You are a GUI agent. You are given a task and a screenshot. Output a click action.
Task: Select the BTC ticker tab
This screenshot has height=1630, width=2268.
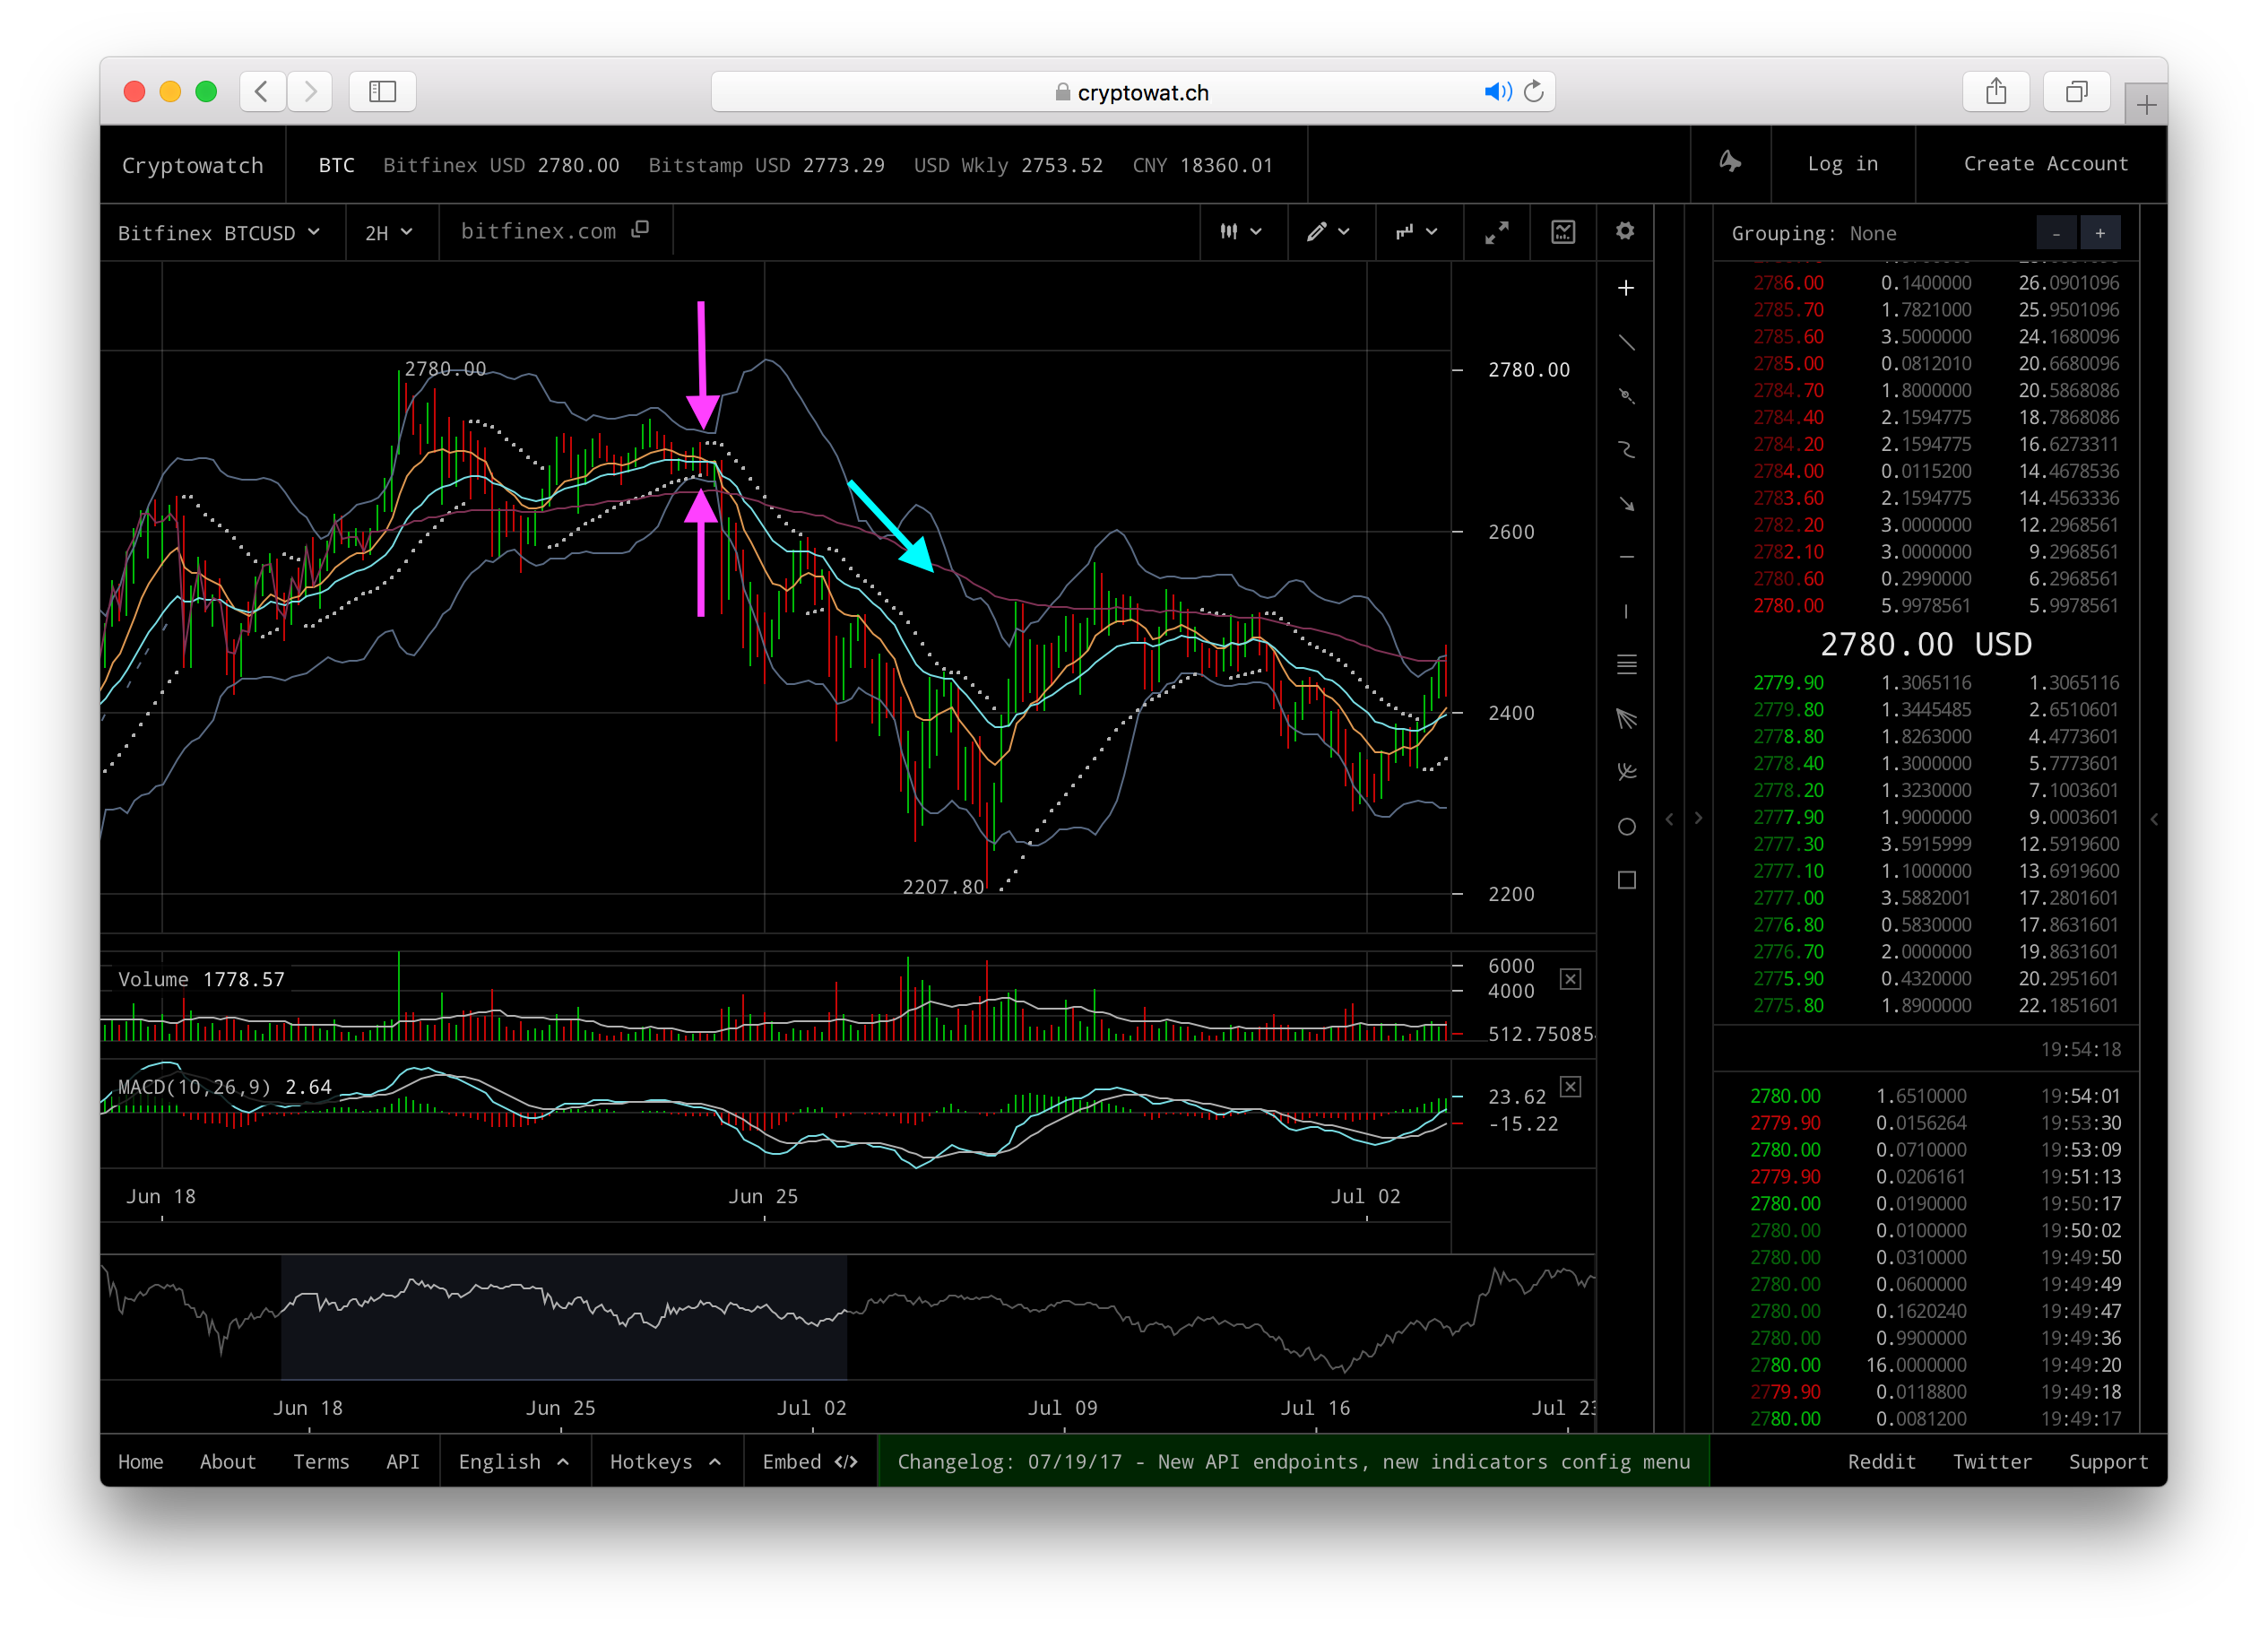(x=336, y=165)
